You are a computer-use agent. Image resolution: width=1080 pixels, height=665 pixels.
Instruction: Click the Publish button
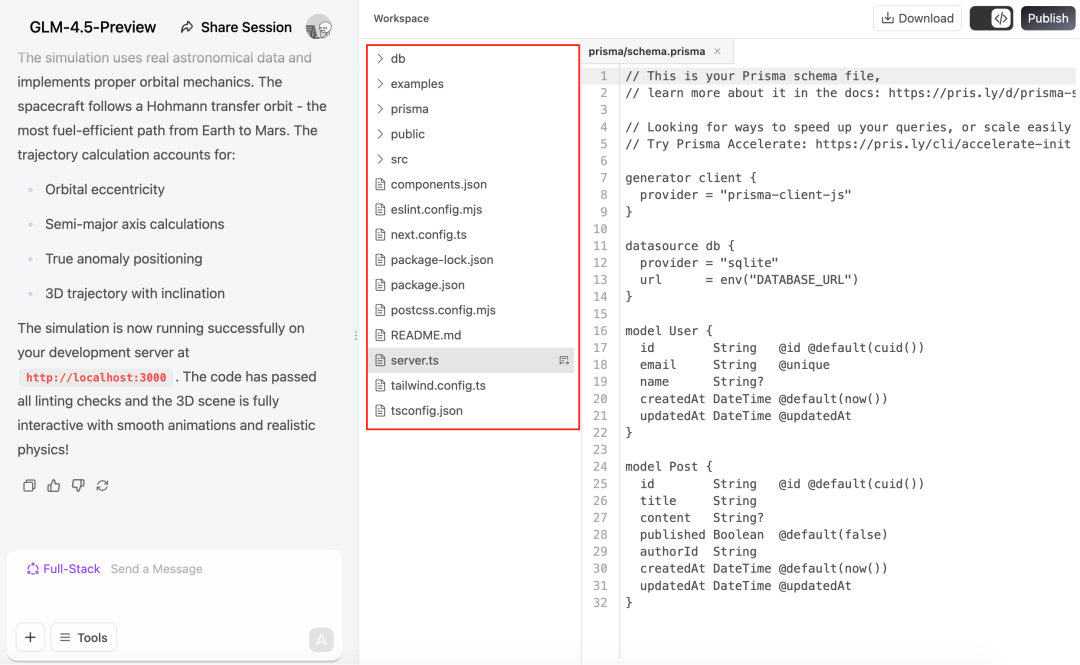click(x=1048, y=19)
